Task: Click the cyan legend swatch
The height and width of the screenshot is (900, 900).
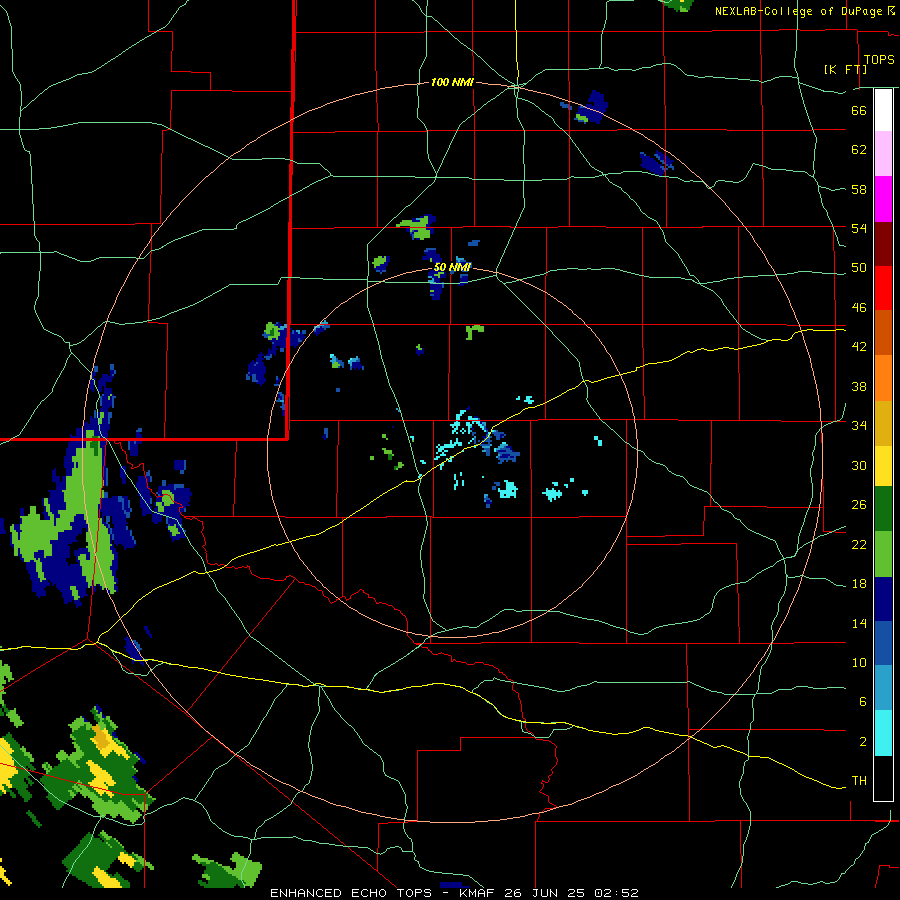Action: pos(883,734)
